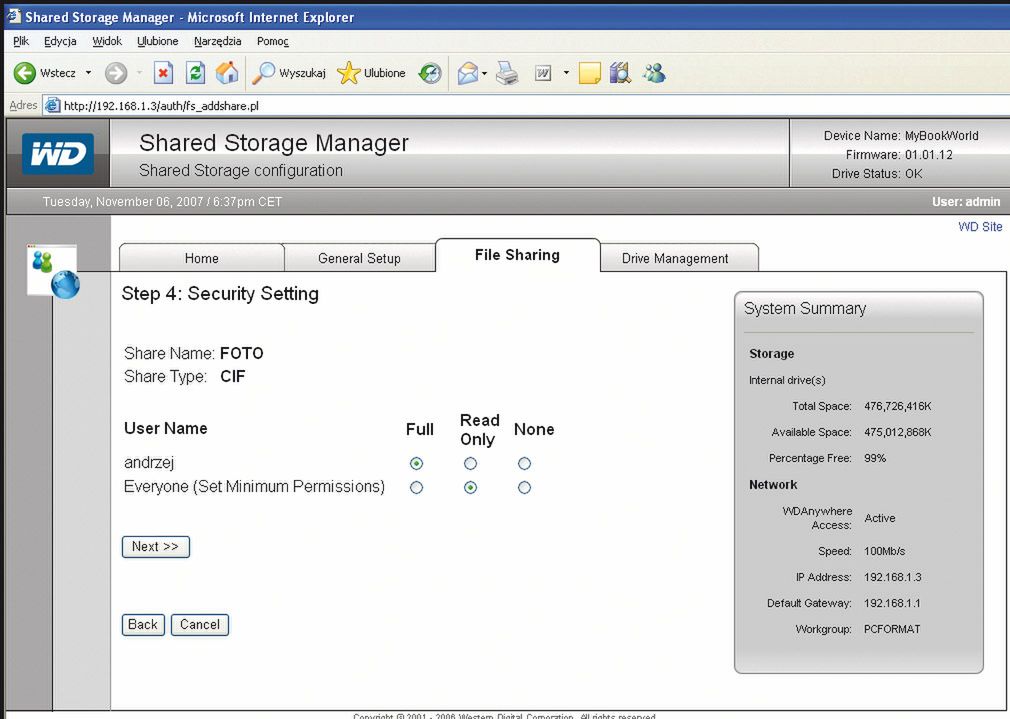Click the Drive Status: OK text

point(877,173)
